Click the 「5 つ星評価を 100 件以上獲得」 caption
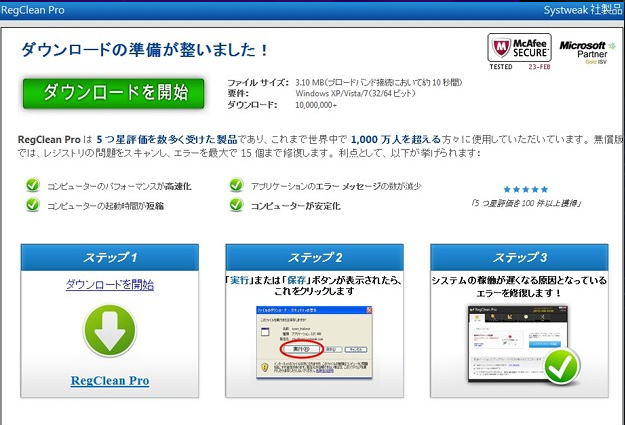This screenshot has width=625, height=425. tap(526, 203)
